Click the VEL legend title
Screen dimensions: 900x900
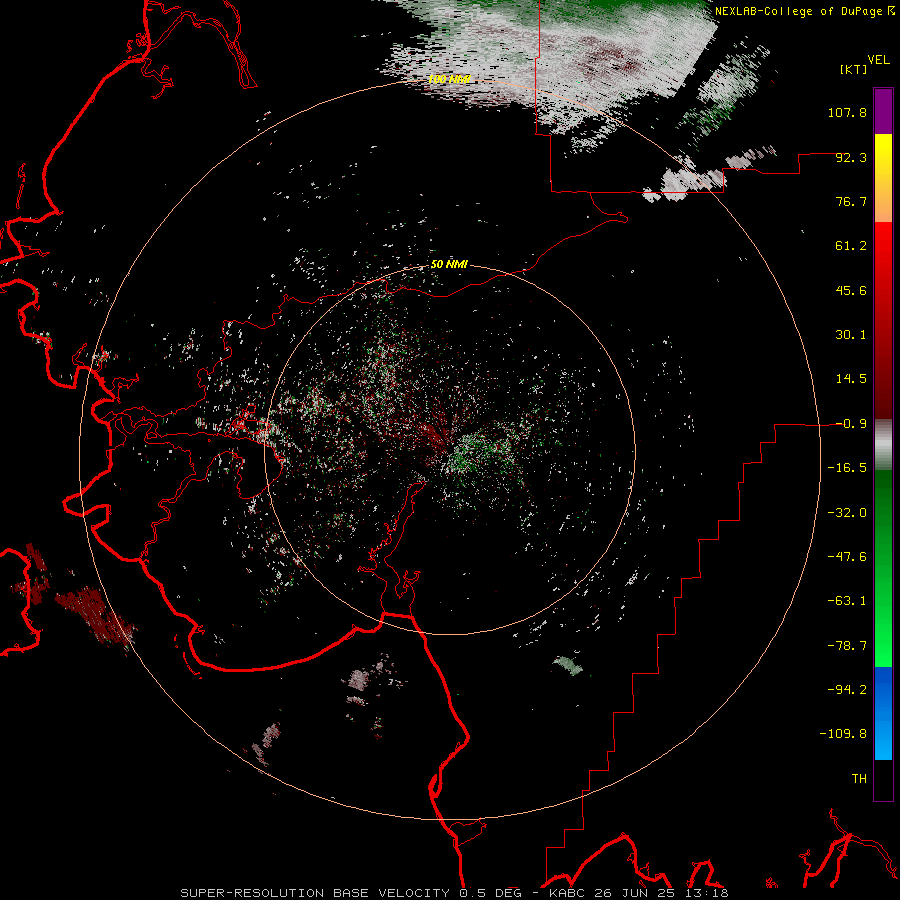pos(879,60)
